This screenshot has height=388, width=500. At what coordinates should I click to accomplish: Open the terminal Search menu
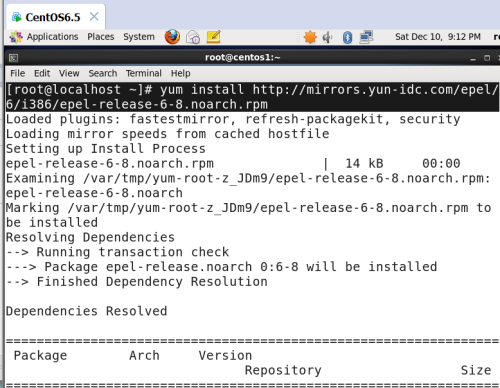point(103,73)
